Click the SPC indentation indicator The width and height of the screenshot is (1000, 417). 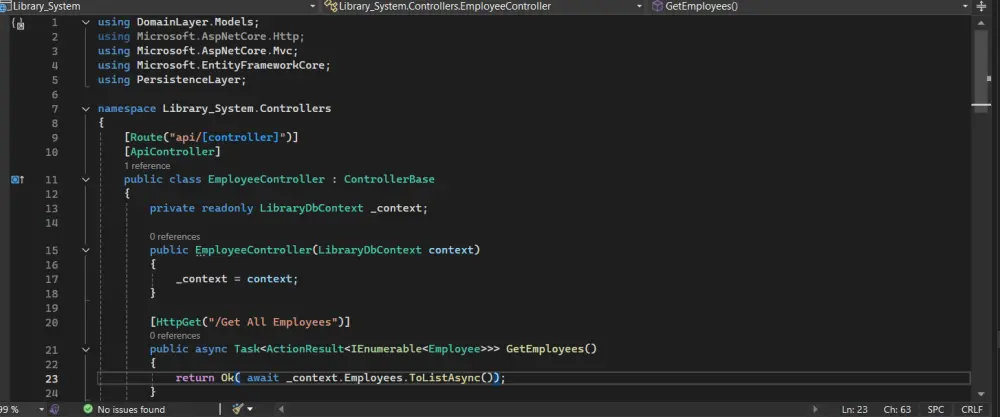pyautogui.click(x=936, y=409)
